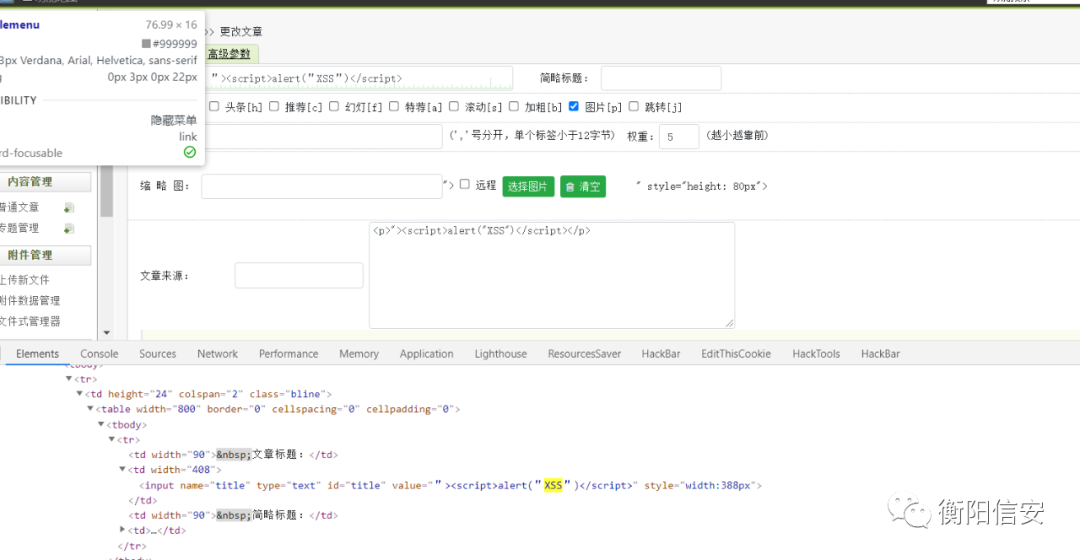The height and width of the screenshot is (560, 1080).
Task: Expand the collapsed <td>…</td> node
Action: point(123,530)
